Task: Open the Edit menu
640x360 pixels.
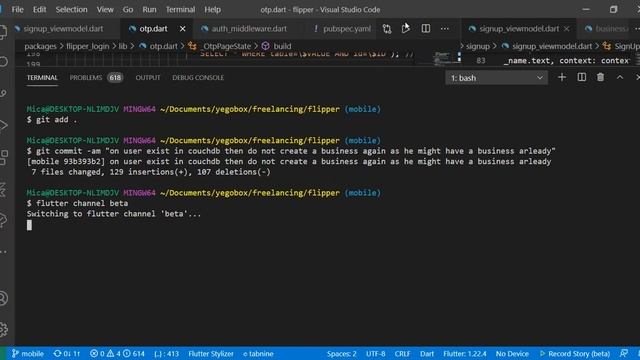Action: (x=40, y=9)
